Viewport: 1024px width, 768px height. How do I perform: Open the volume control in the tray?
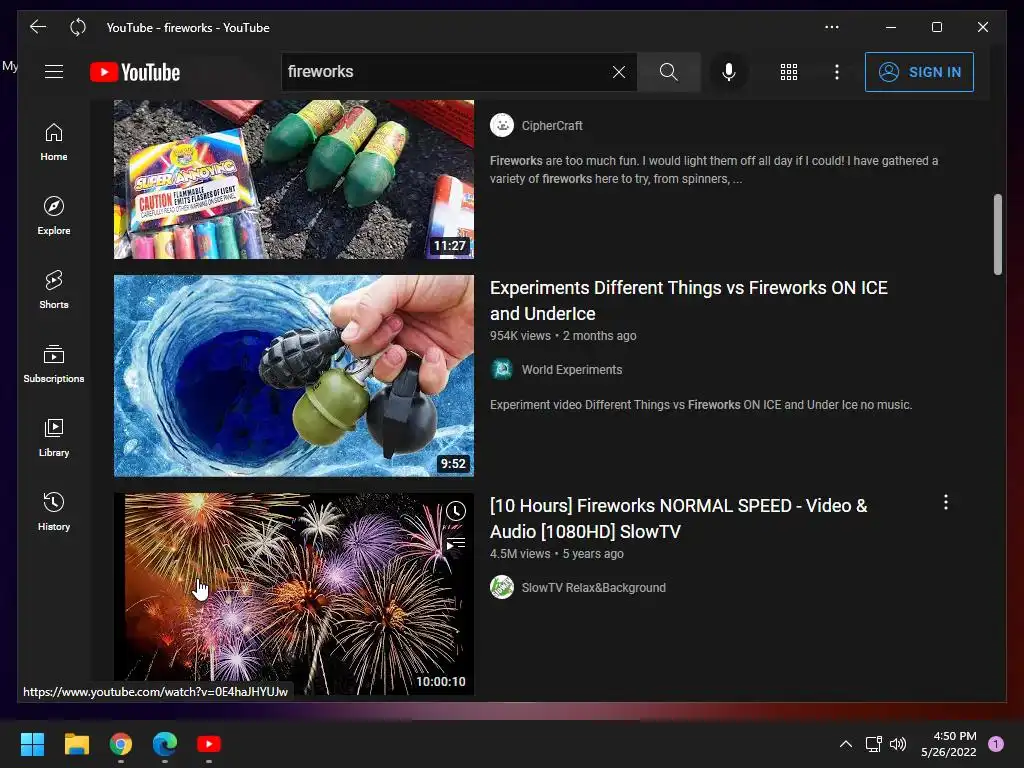click(898, 744)
